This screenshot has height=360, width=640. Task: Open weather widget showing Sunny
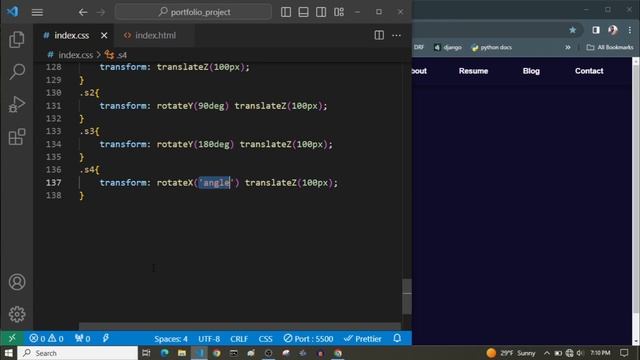pyautogui.click(x=511, y=353)
